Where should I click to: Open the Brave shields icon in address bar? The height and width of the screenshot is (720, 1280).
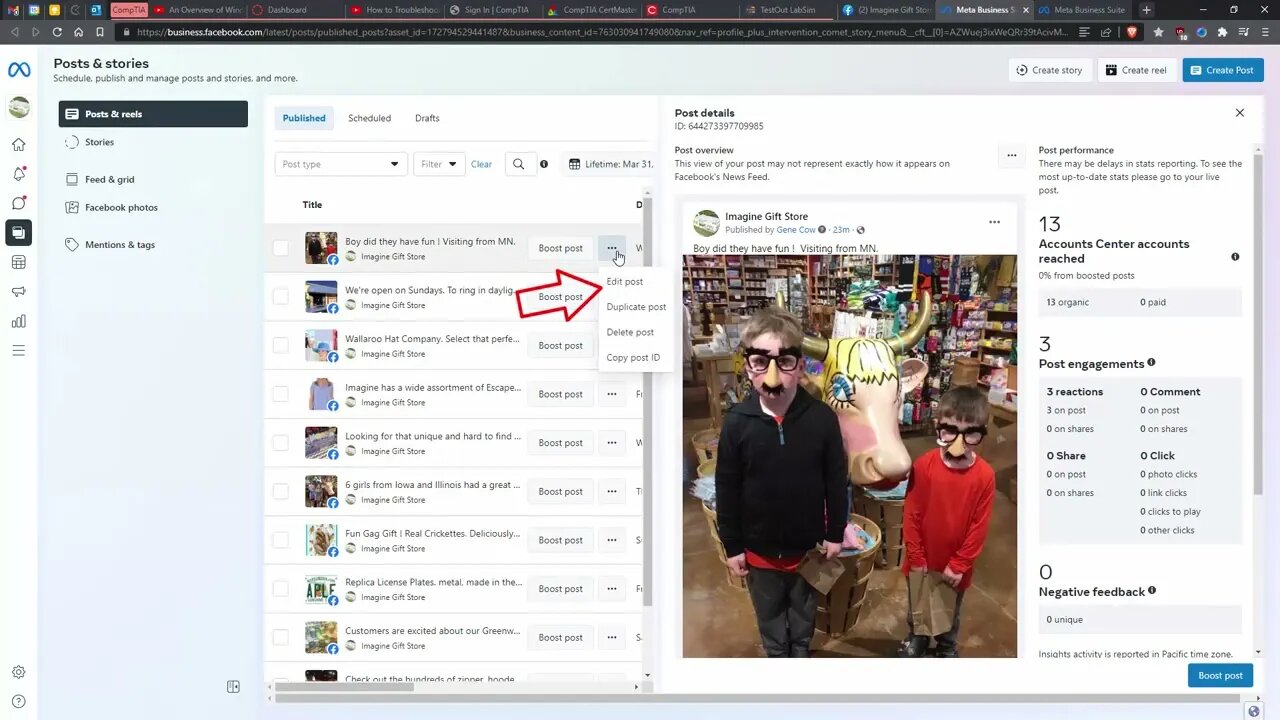click(1132, 32)
